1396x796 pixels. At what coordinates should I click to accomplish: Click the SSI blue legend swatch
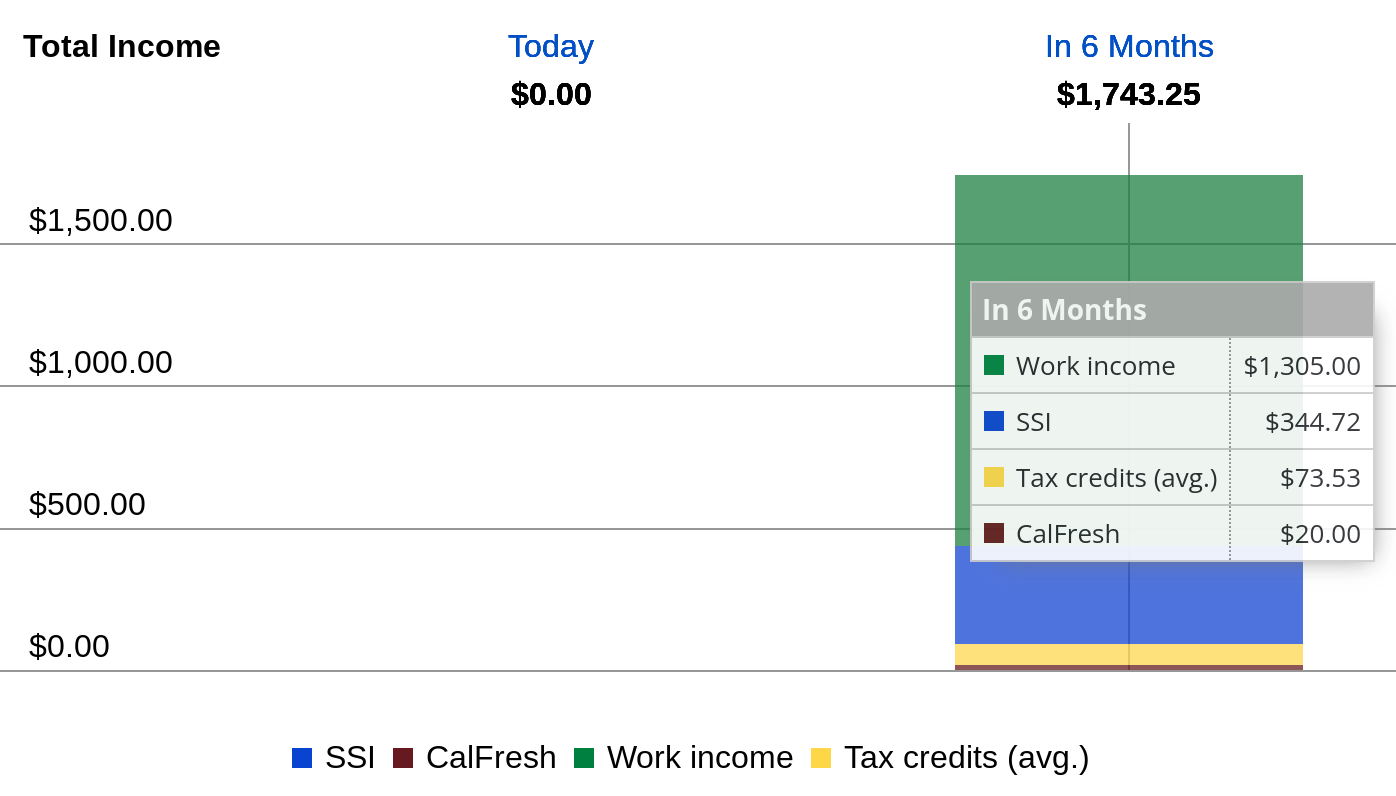pyautogui.click(x=302, y=758)
